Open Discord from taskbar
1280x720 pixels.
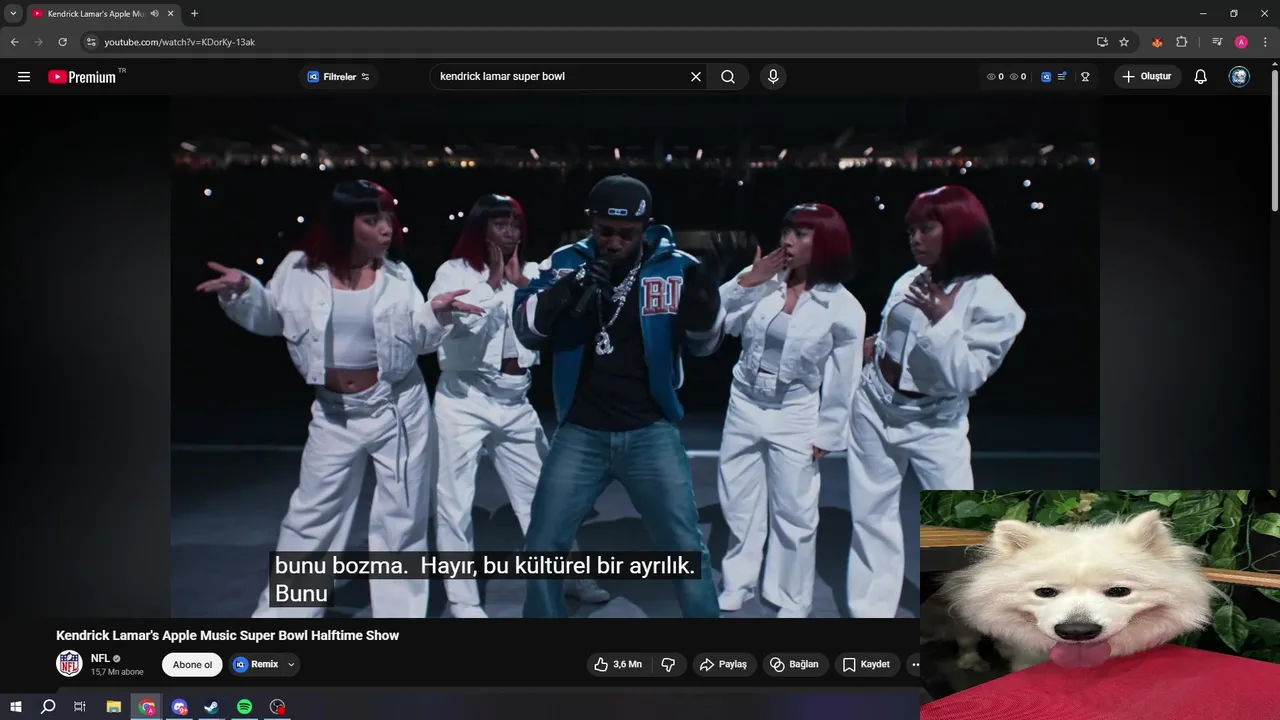click(179, 706)
